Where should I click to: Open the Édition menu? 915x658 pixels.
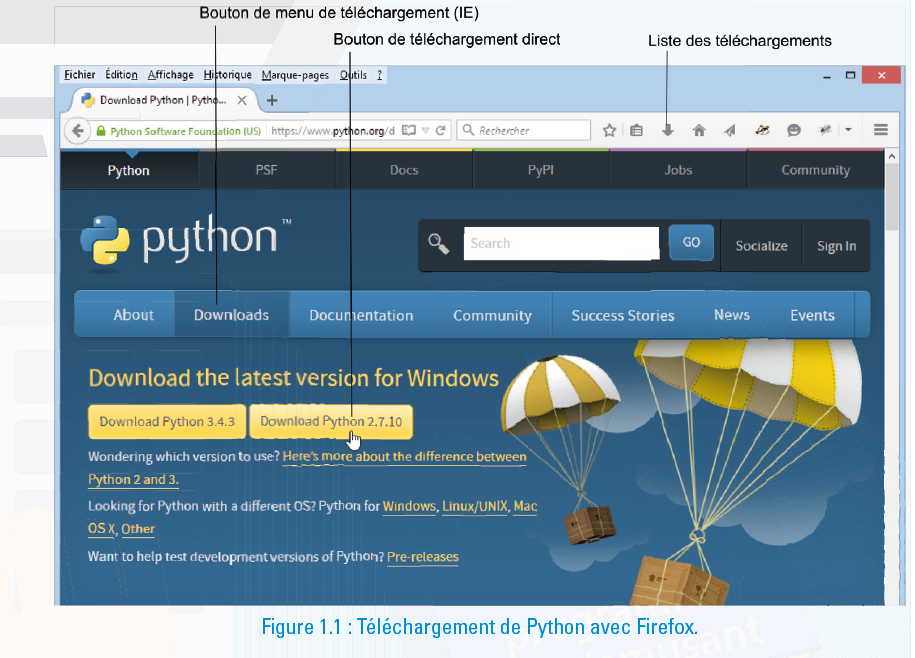pos(121,75)
